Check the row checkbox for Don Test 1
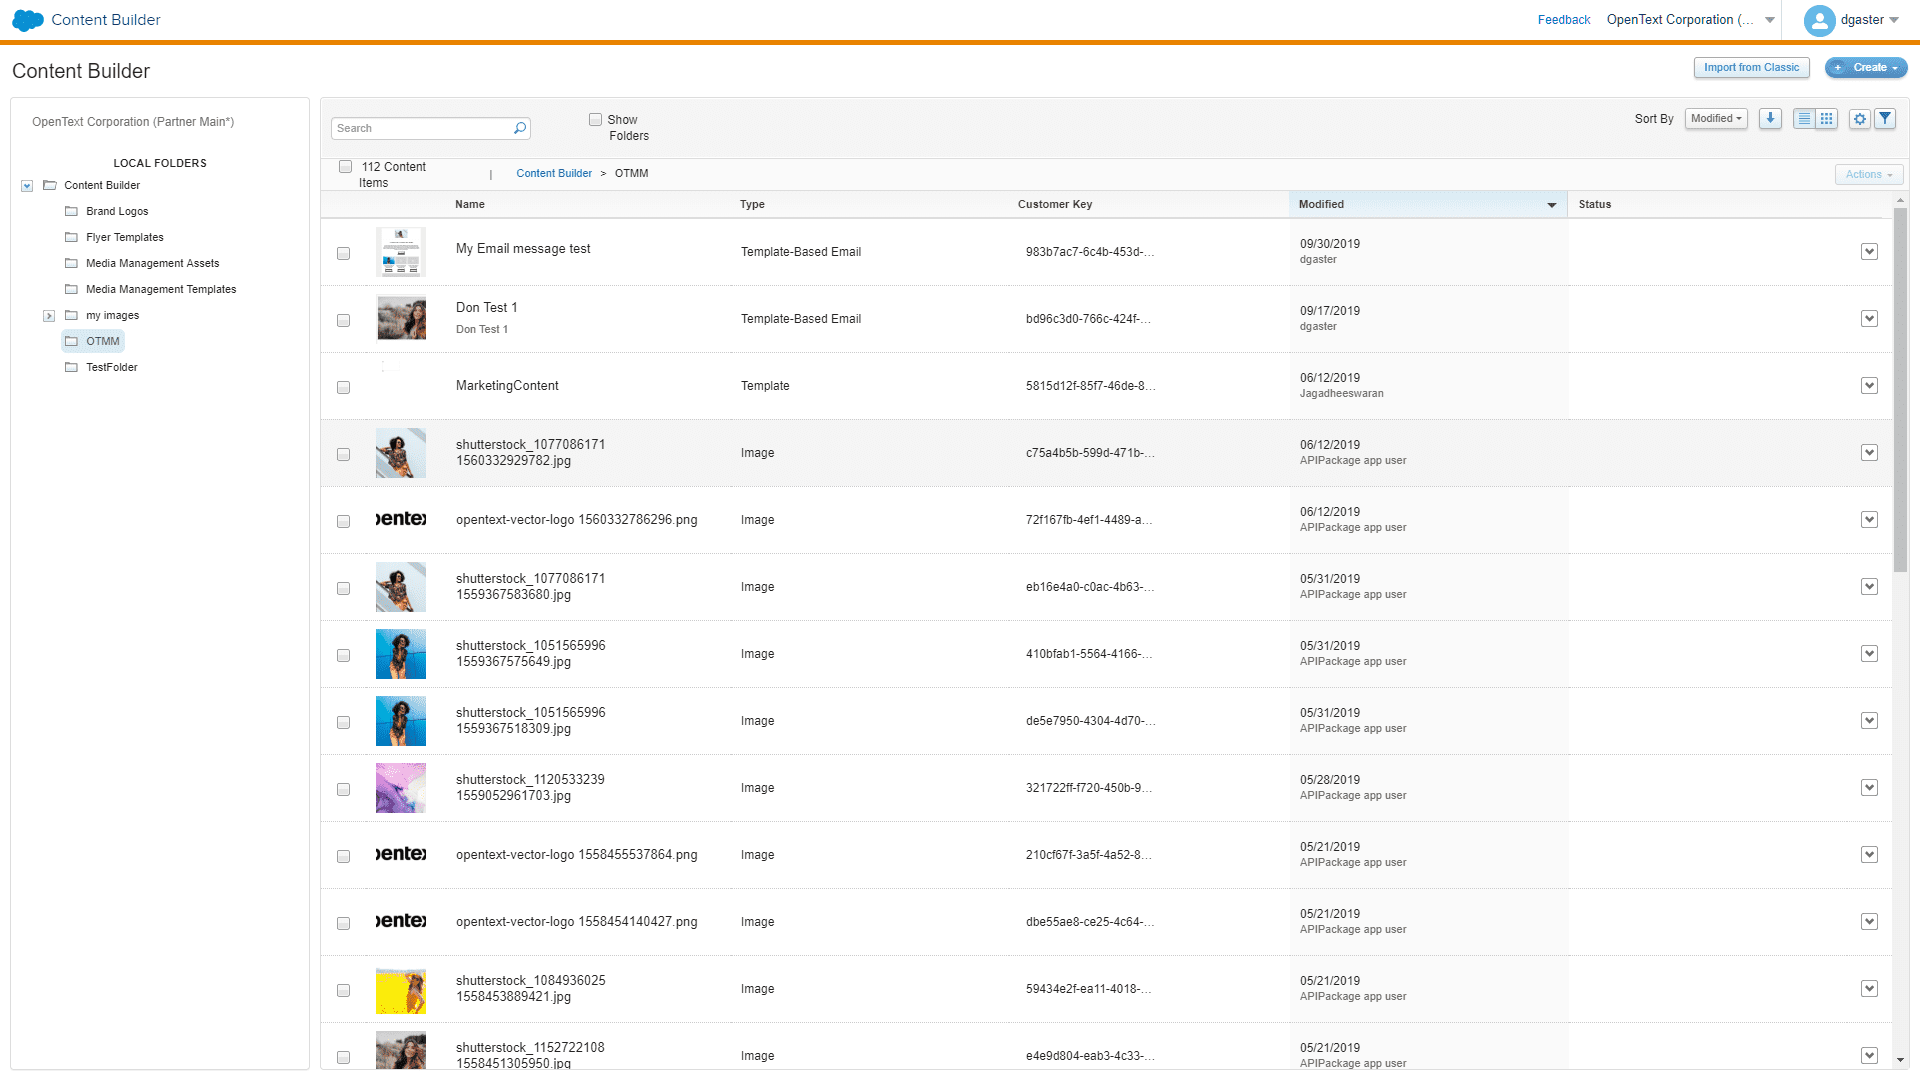 point(344,320)
